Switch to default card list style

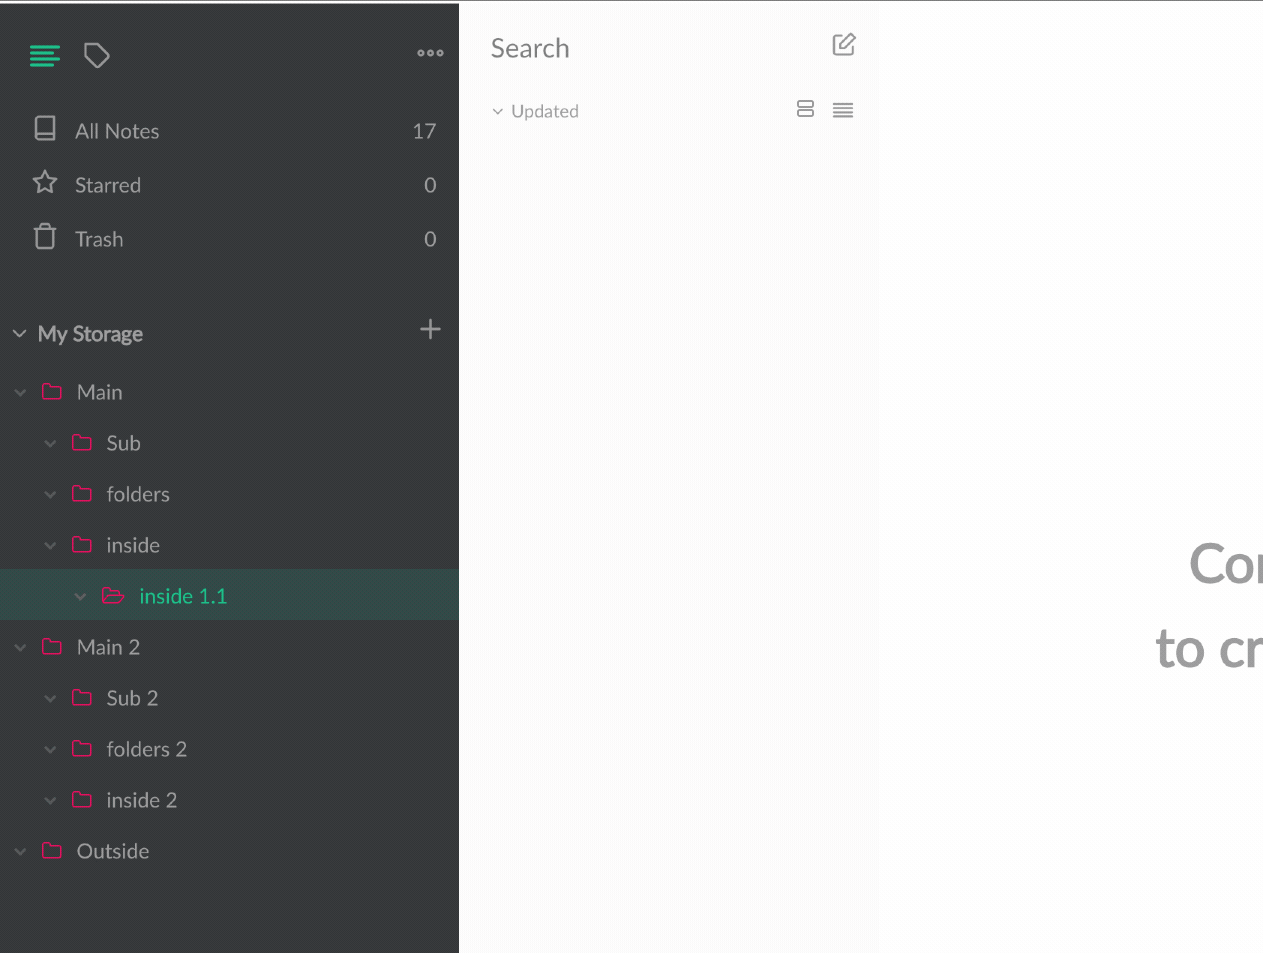point(805,109)
